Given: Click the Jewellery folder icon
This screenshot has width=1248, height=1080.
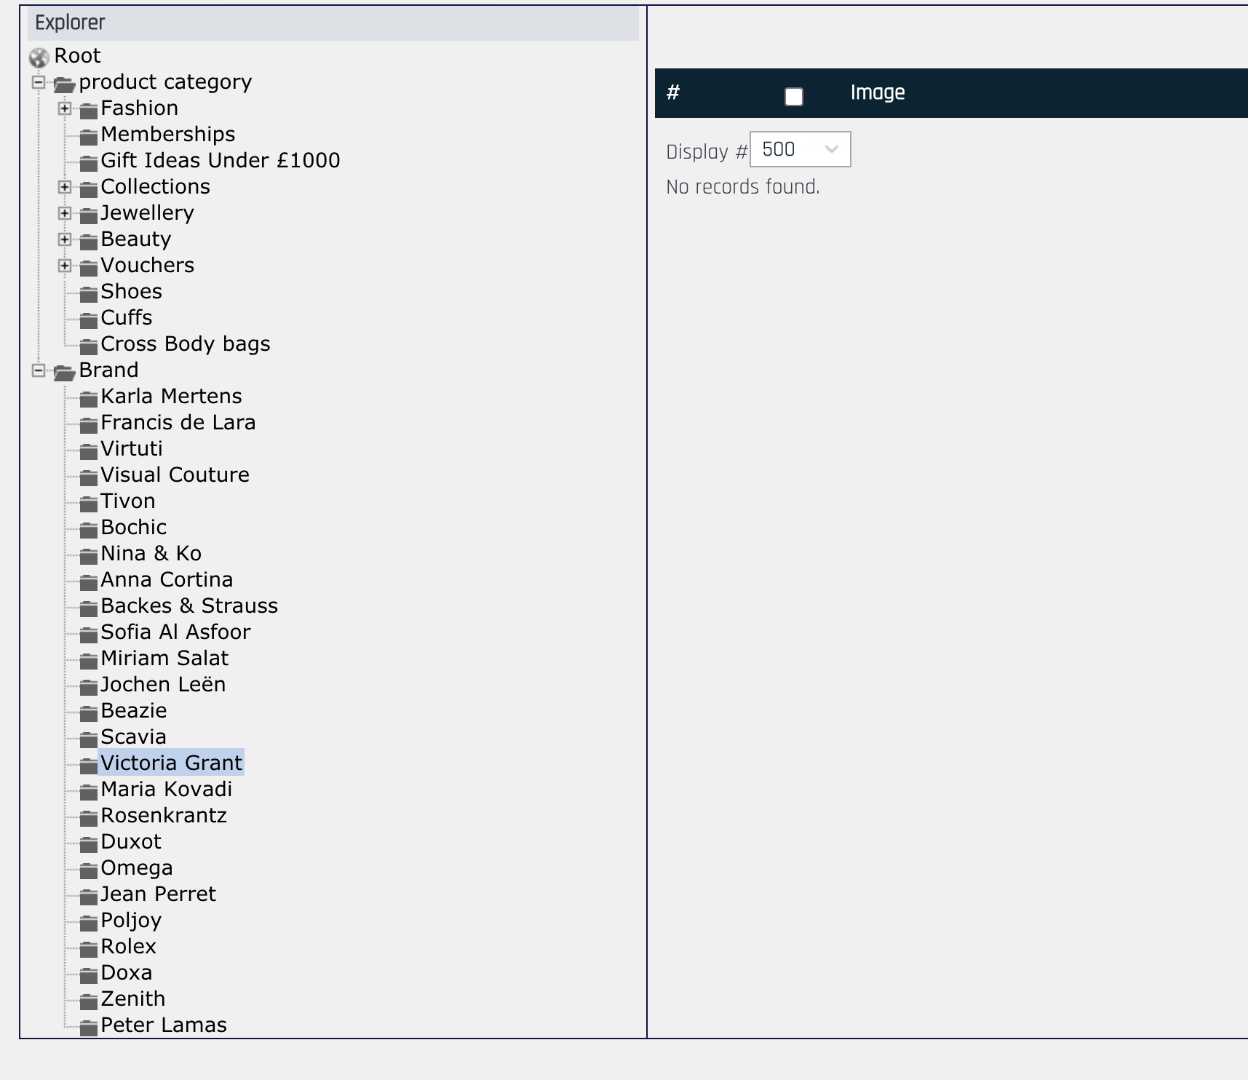Looking at the screenshot, I should [89, 214].
